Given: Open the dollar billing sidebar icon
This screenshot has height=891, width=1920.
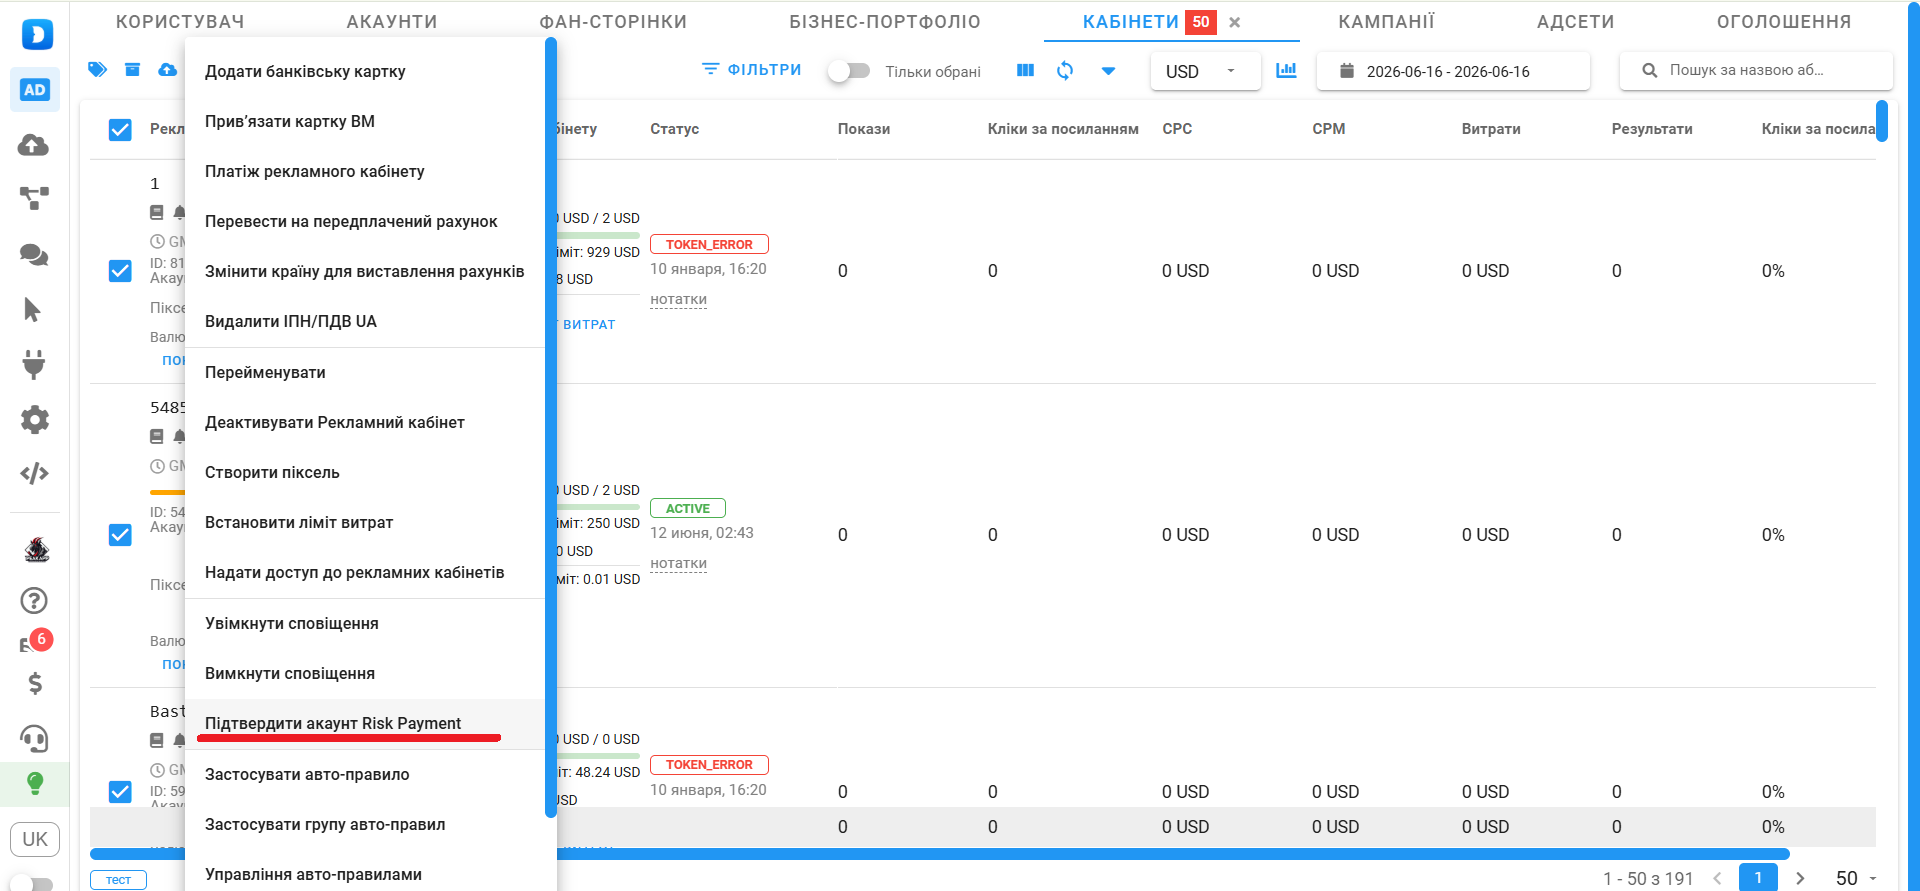Looking at the screenshot, I should tap(35, 684).
